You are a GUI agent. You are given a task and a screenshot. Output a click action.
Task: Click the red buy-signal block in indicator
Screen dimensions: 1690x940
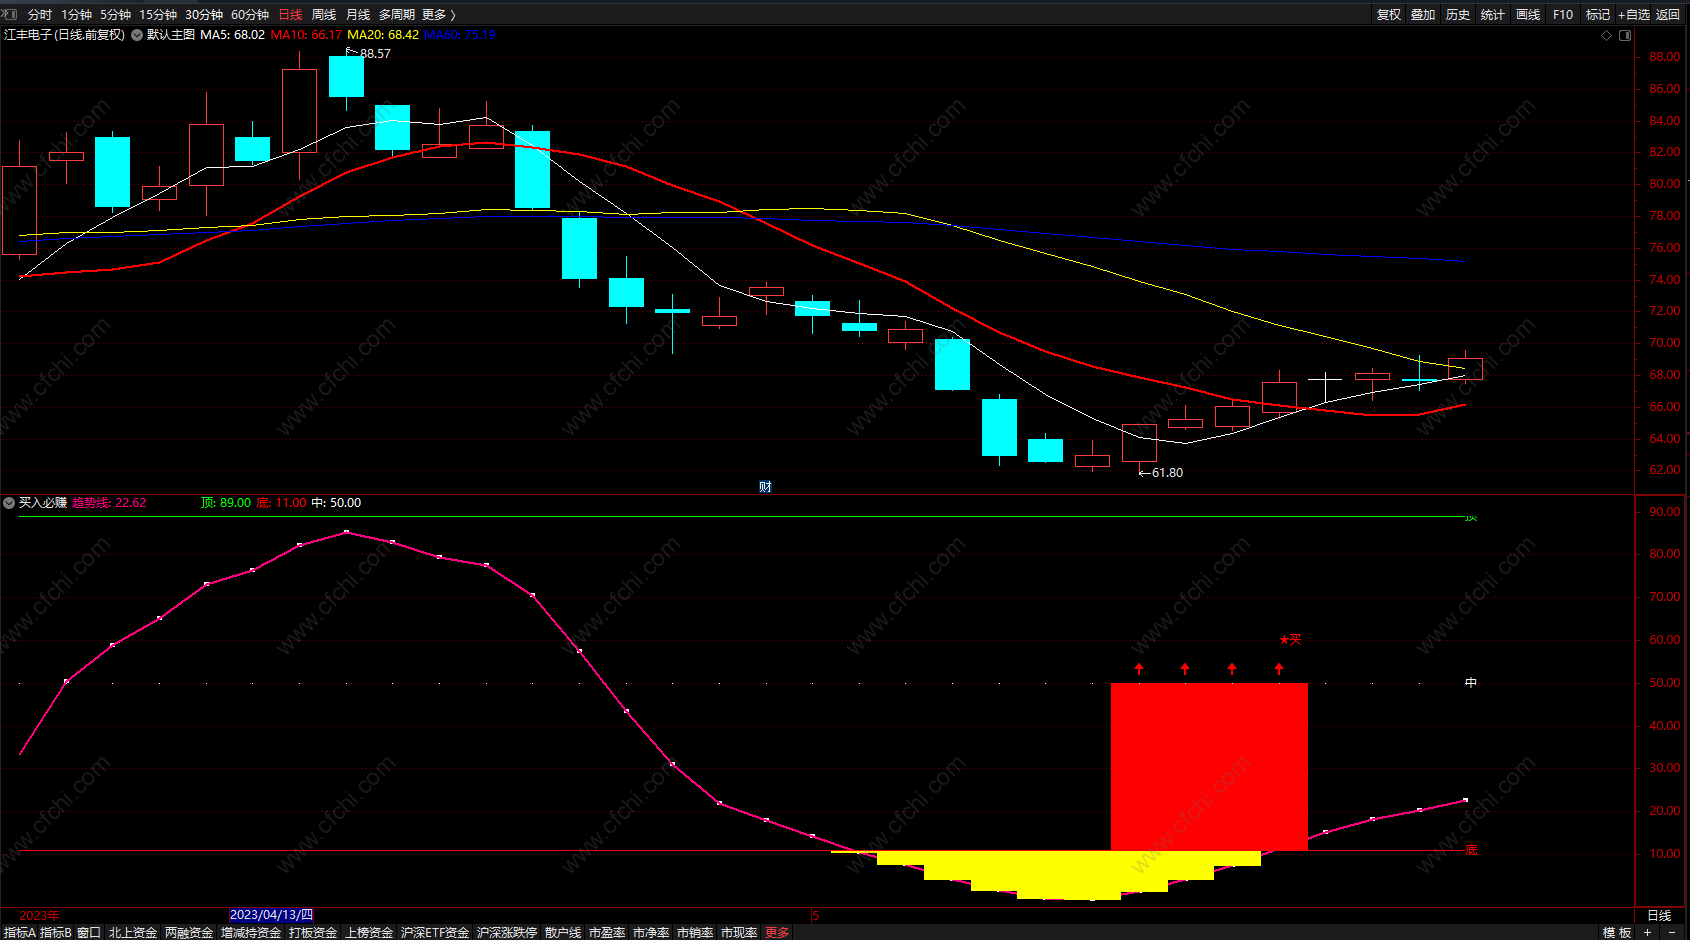[x=1209, y=767]
